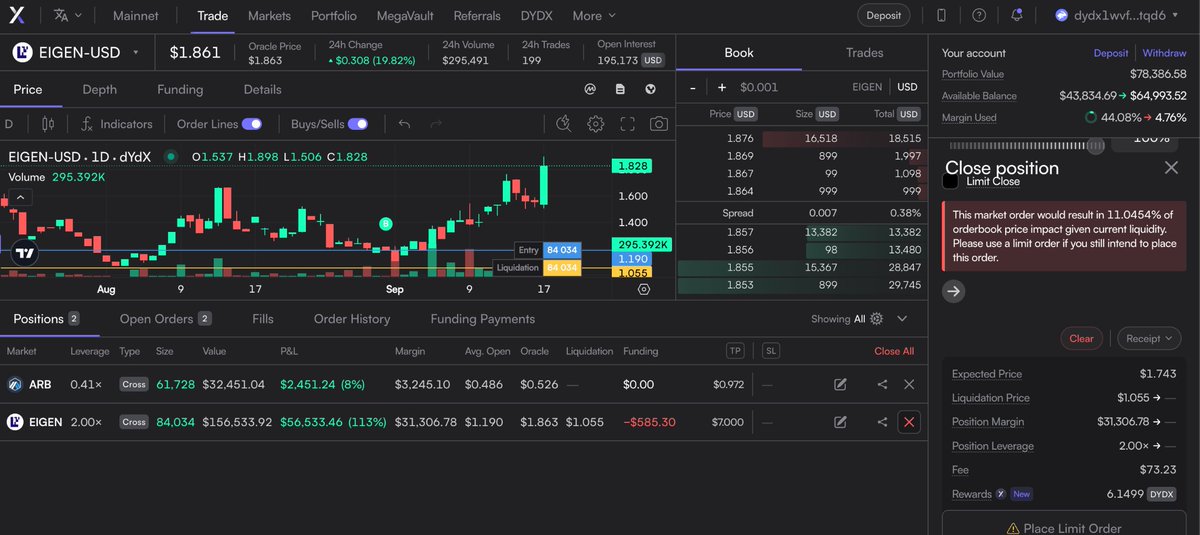The image size is (1200, 535).
Task: Open the chart time axis settings icon
Action: point(643,289)
